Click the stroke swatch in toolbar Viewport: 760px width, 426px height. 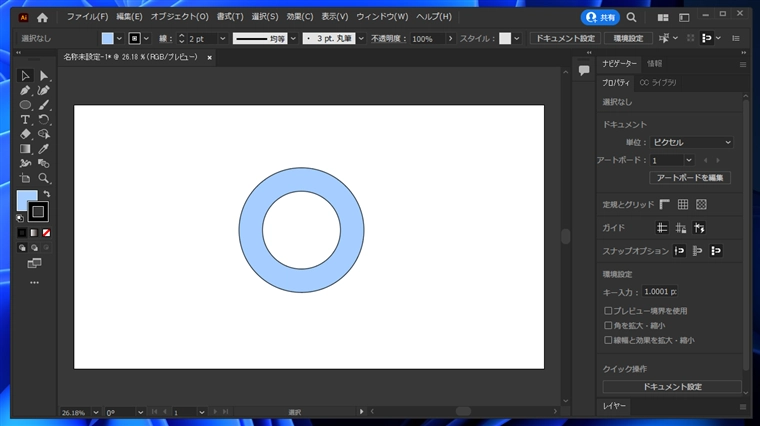point(38,211)
